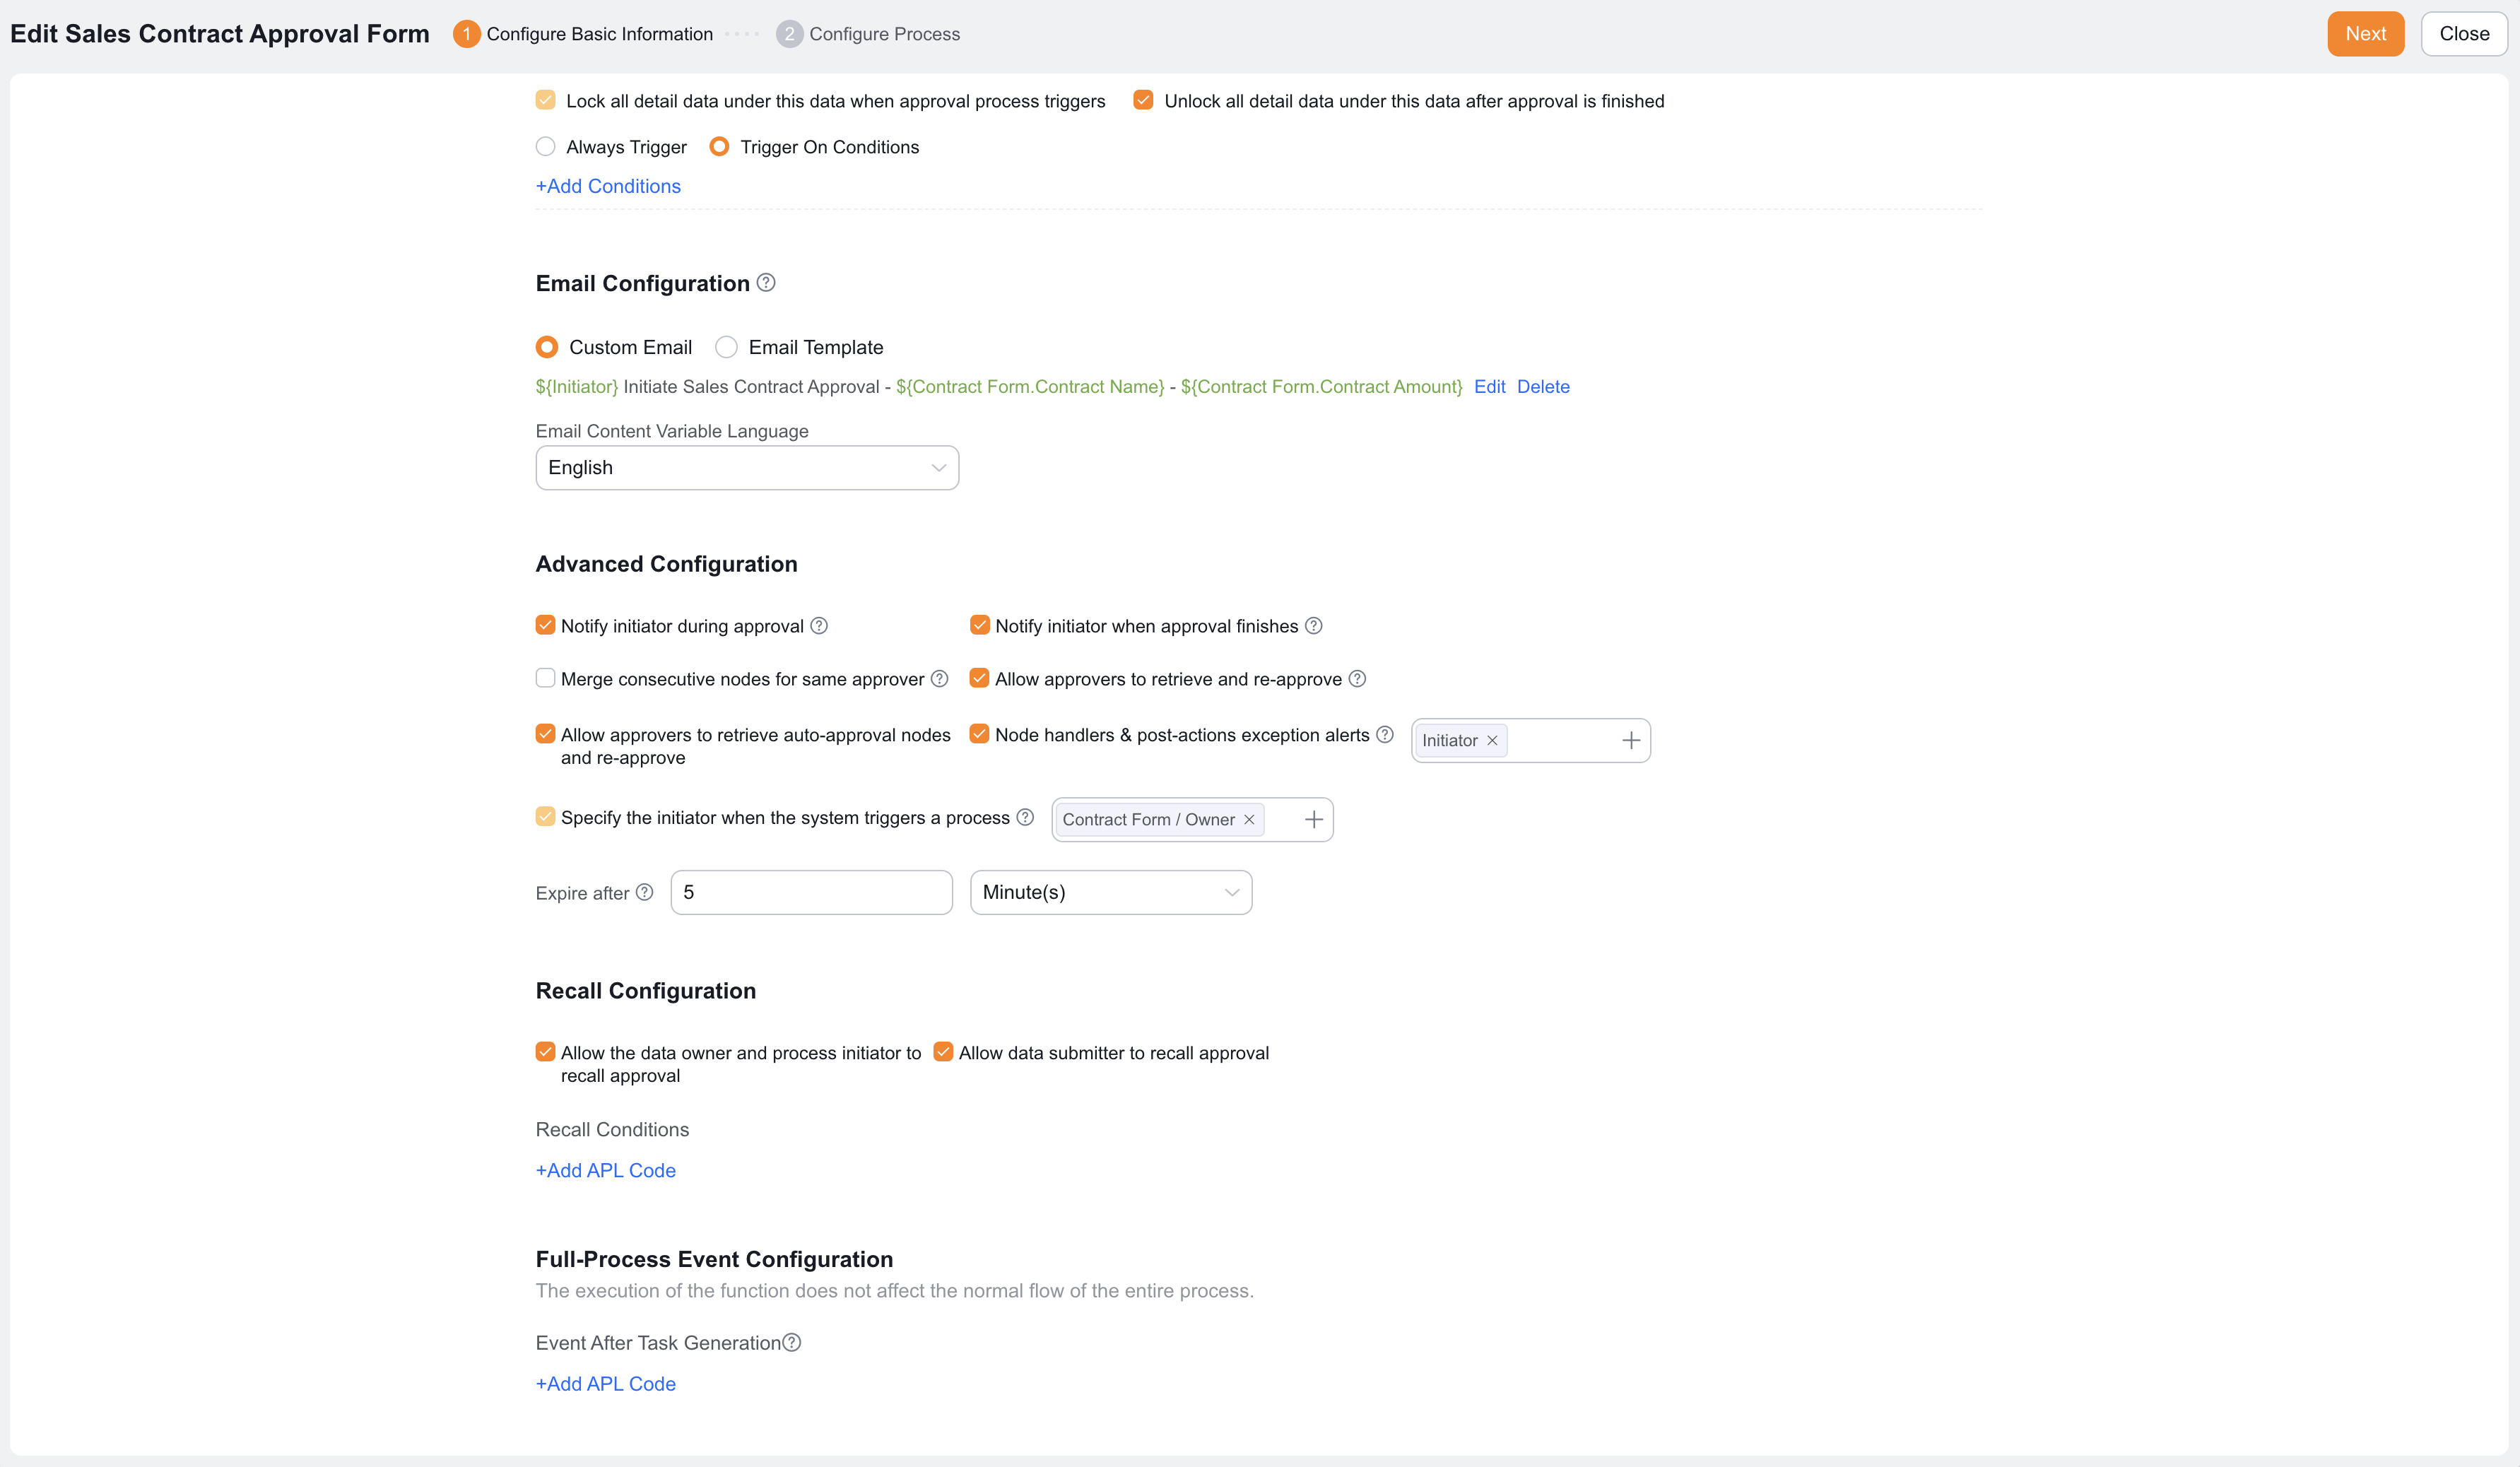Viewport: 2520px width, 1467px height.
Task: Show help for Merge consecutive nodes option
Action: pos(939,679)
